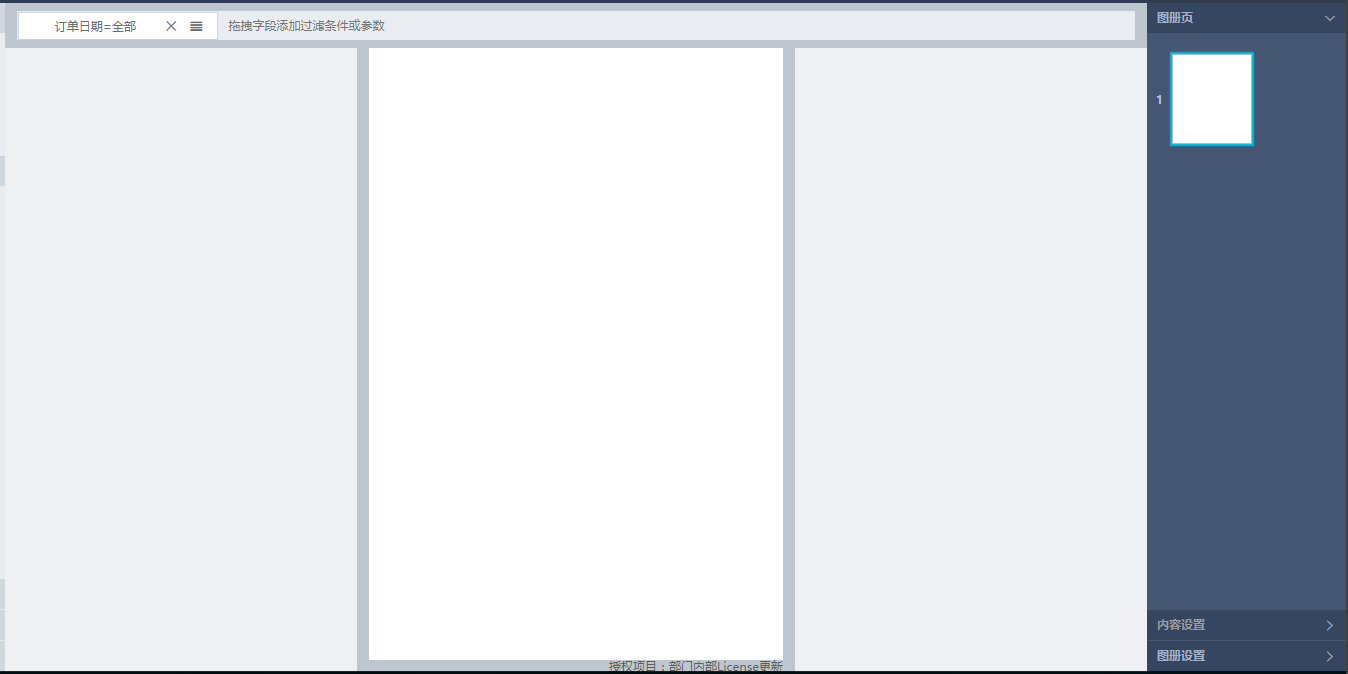Select the 订单日期=全部 filter chip

(117, 26)
